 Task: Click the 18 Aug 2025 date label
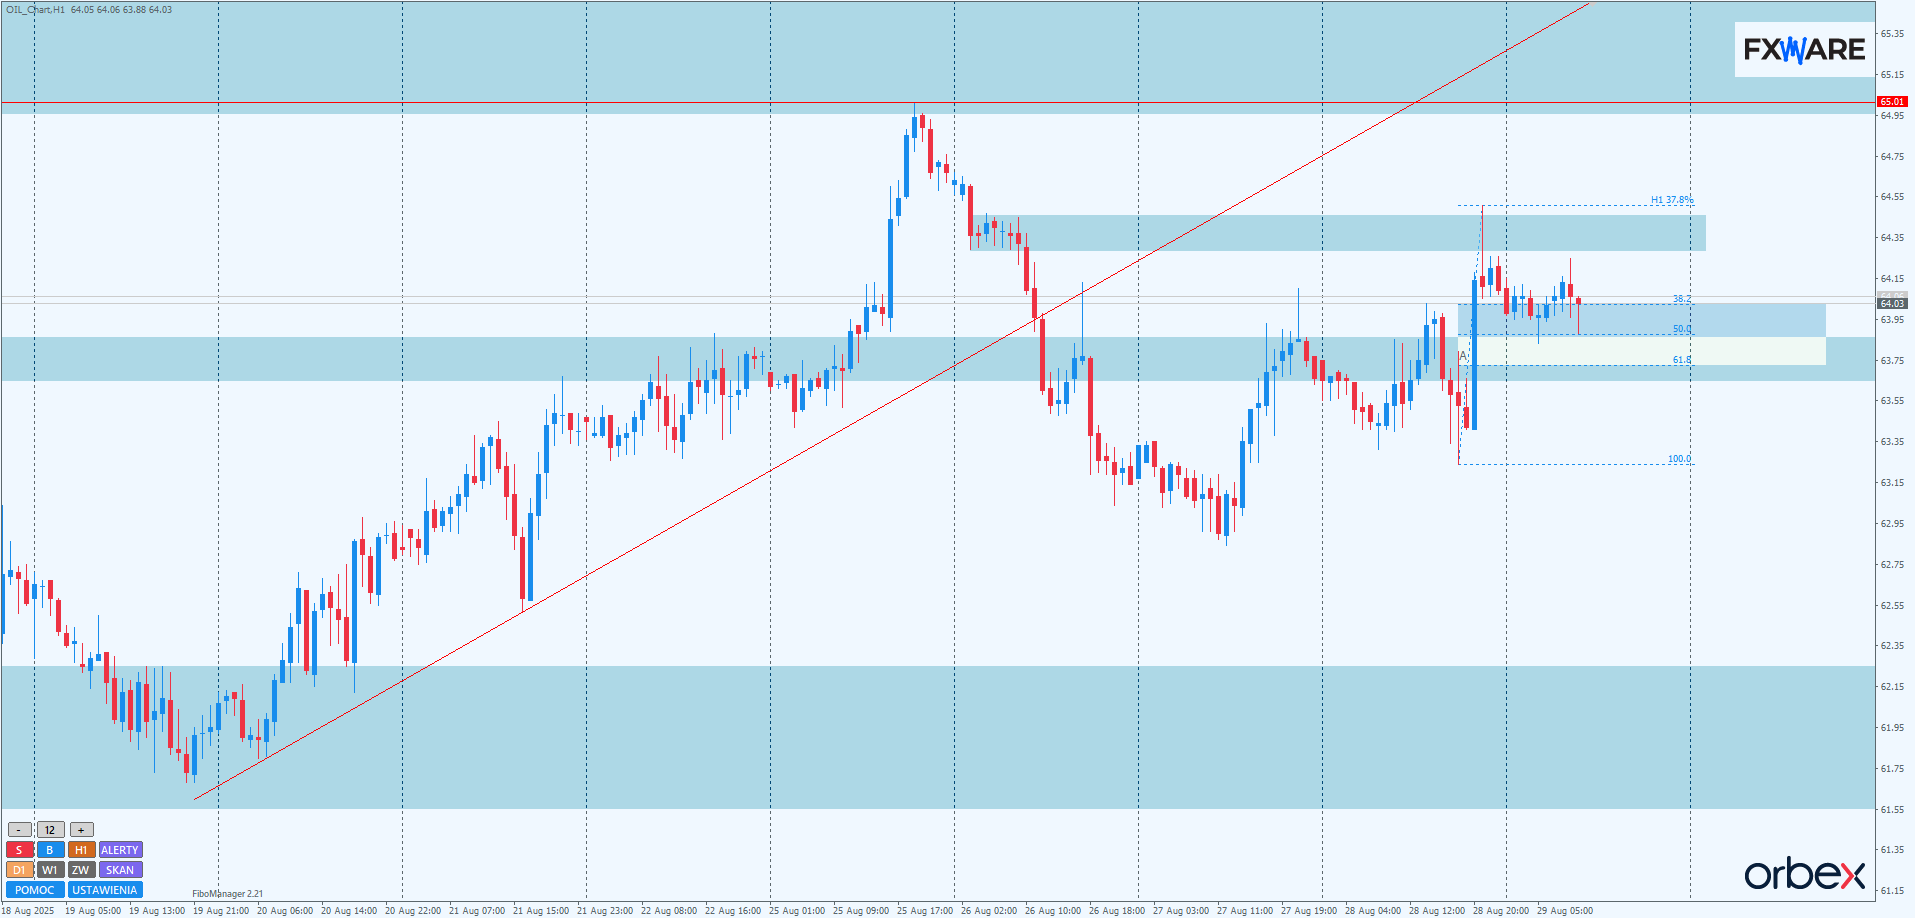(29, 911)
